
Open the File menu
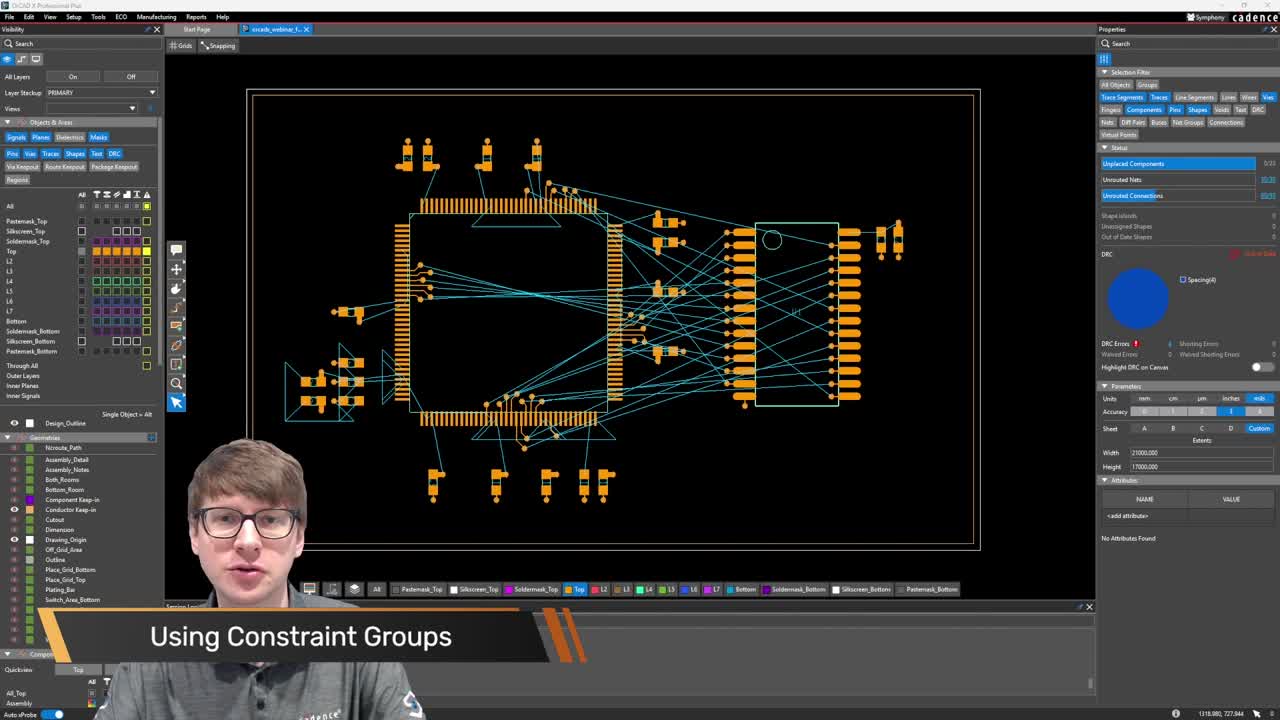click(9, 17)
